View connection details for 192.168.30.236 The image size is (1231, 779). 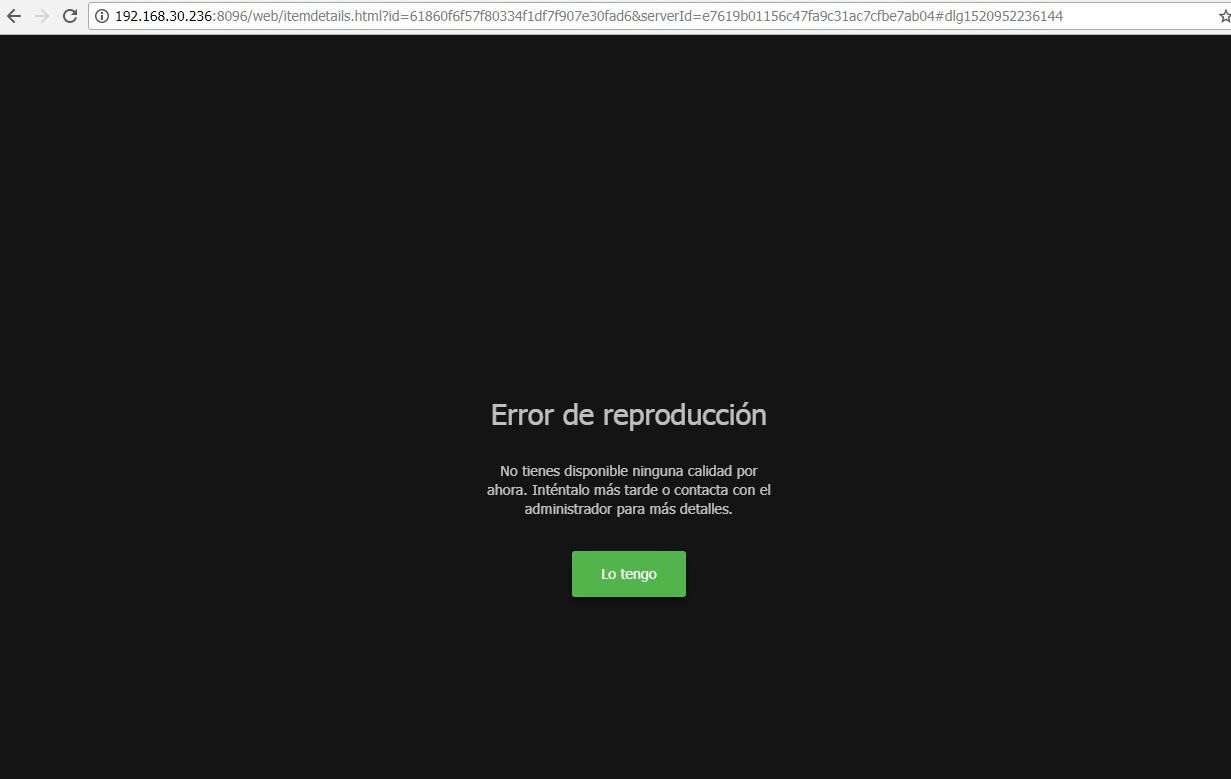100,16
